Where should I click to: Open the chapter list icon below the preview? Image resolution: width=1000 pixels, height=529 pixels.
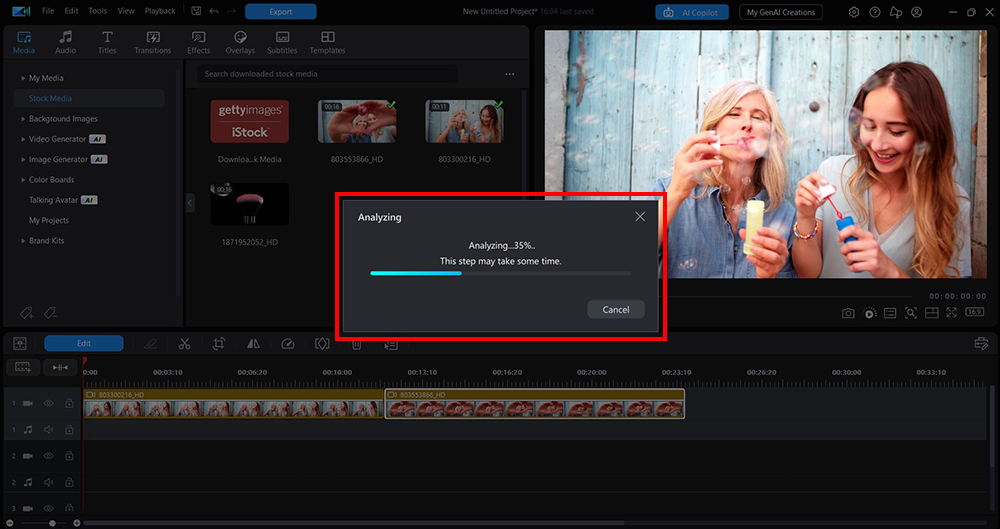[890, 313]
